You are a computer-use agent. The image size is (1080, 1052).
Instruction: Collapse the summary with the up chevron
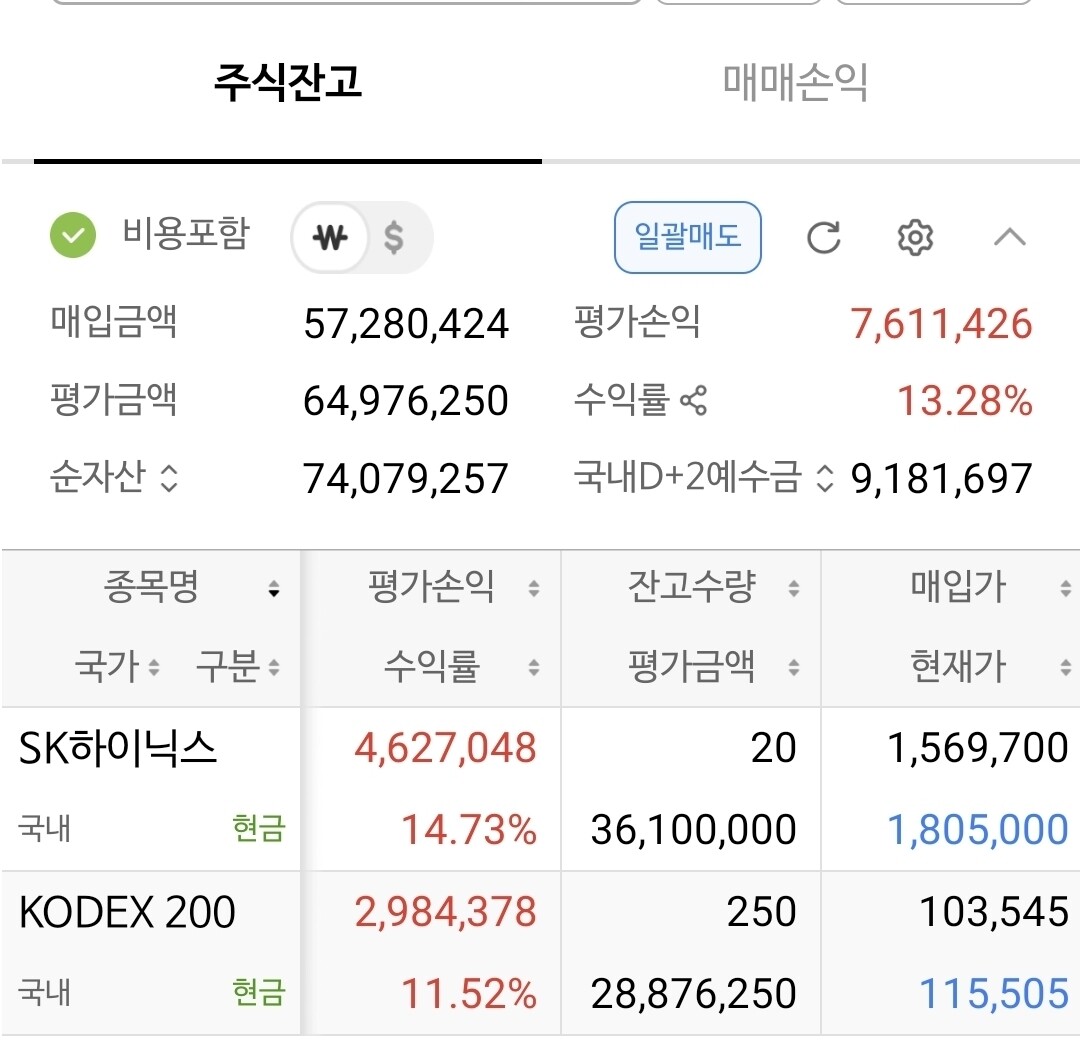tap(1010, 238)
